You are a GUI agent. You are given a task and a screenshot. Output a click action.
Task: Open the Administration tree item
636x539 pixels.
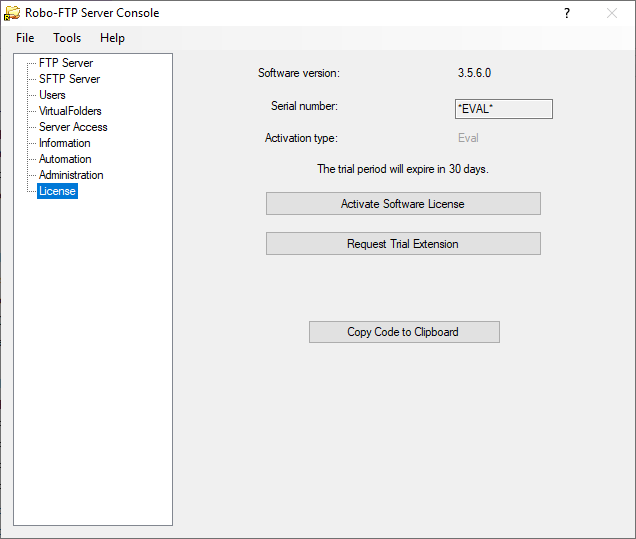pyautogui.click(x=71, y=175)
